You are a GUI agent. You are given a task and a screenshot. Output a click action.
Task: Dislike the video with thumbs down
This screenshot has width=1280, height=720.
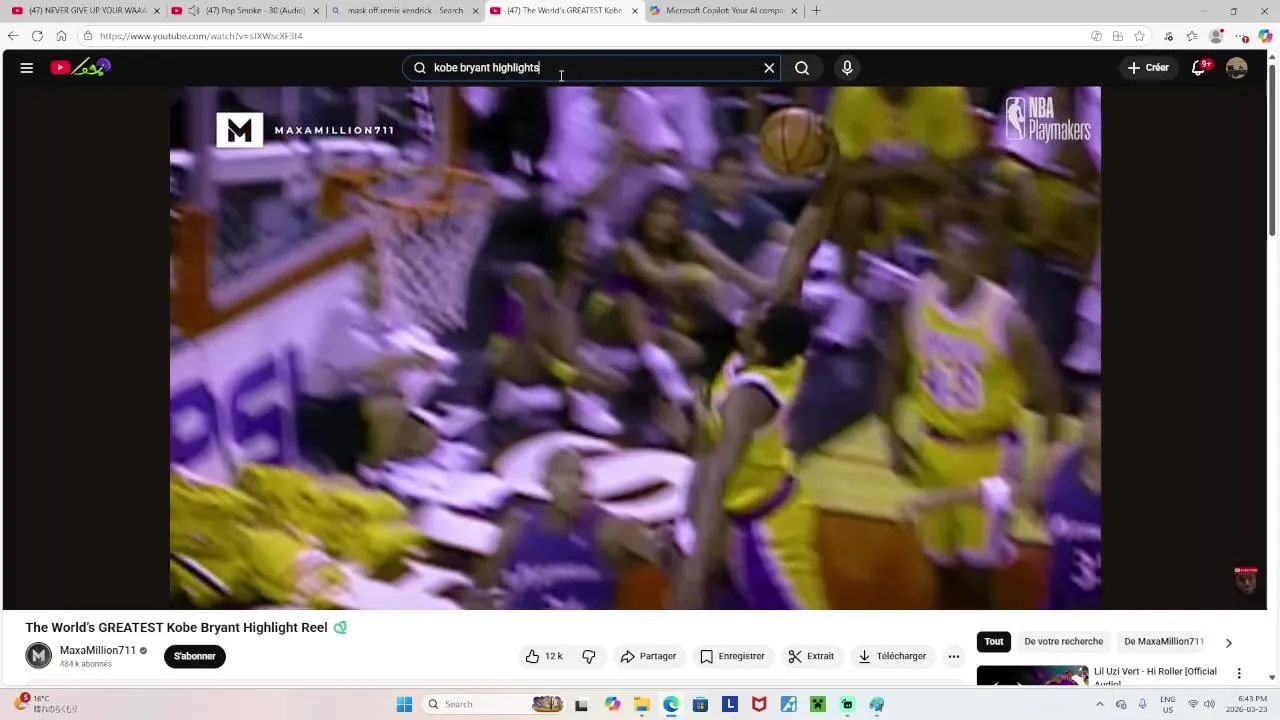pos(589,656)
